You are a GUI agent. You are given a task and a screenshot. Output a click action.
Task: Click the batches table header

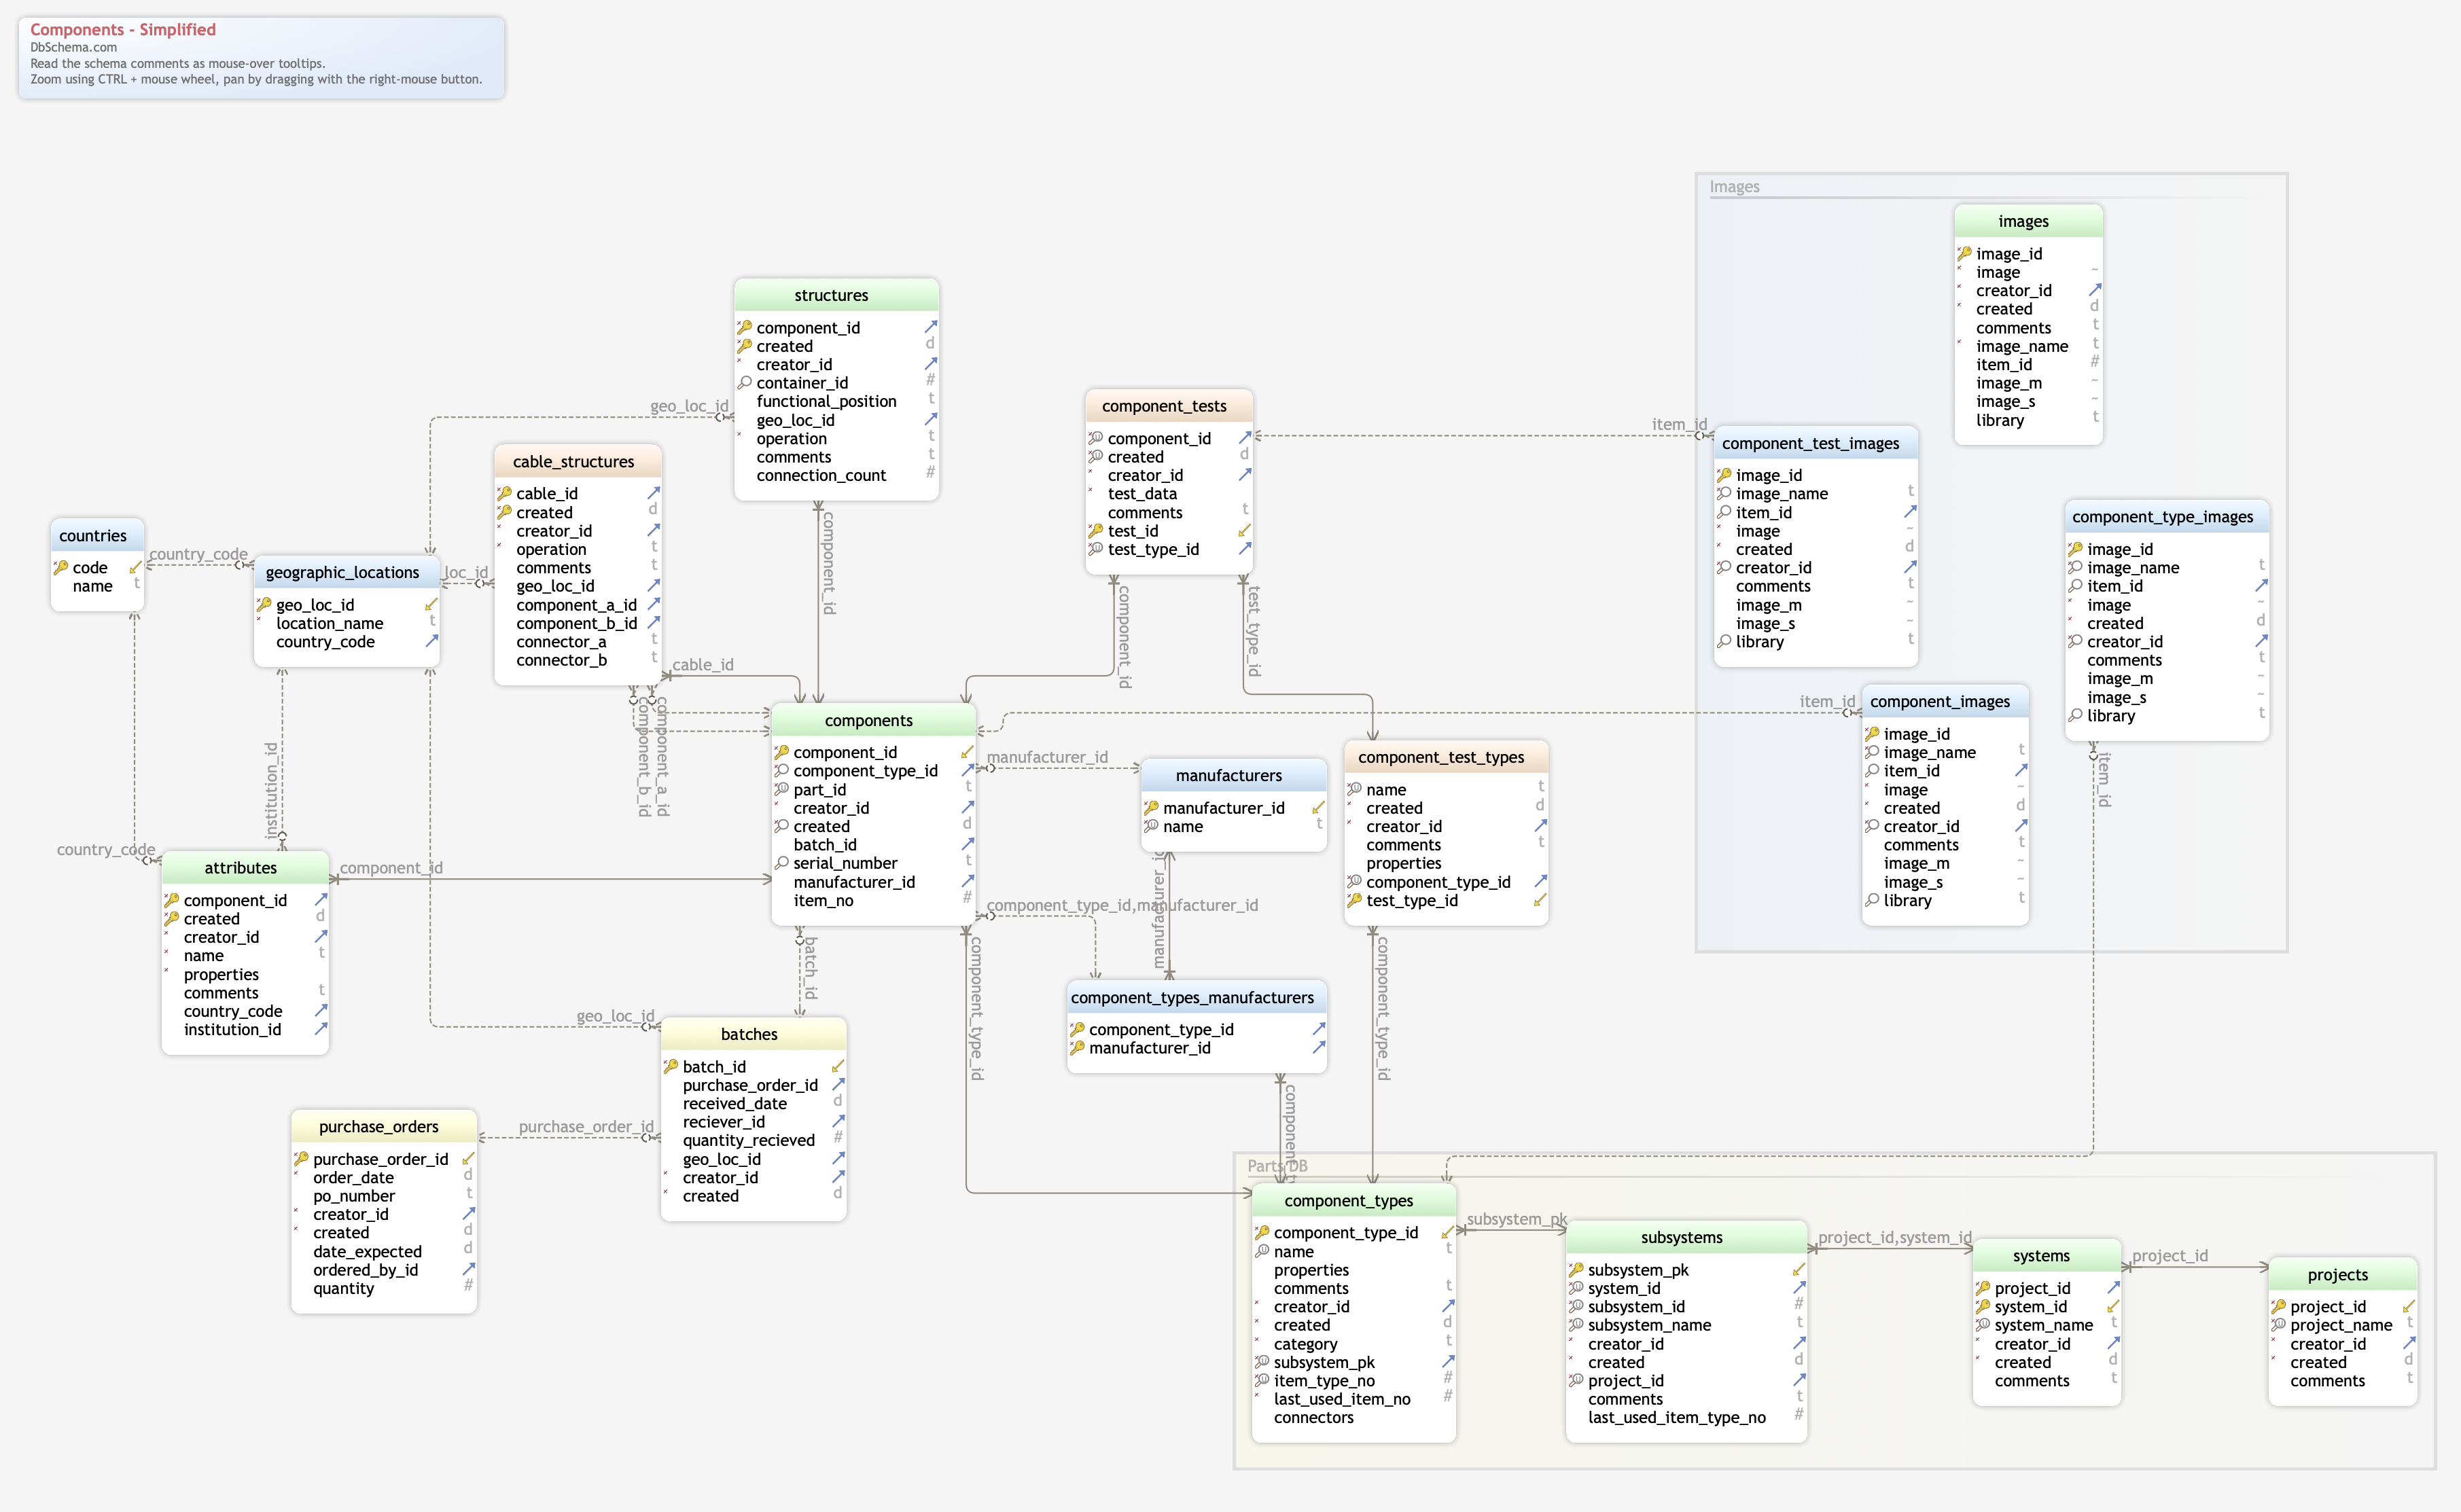click(x=753, y=1034)
